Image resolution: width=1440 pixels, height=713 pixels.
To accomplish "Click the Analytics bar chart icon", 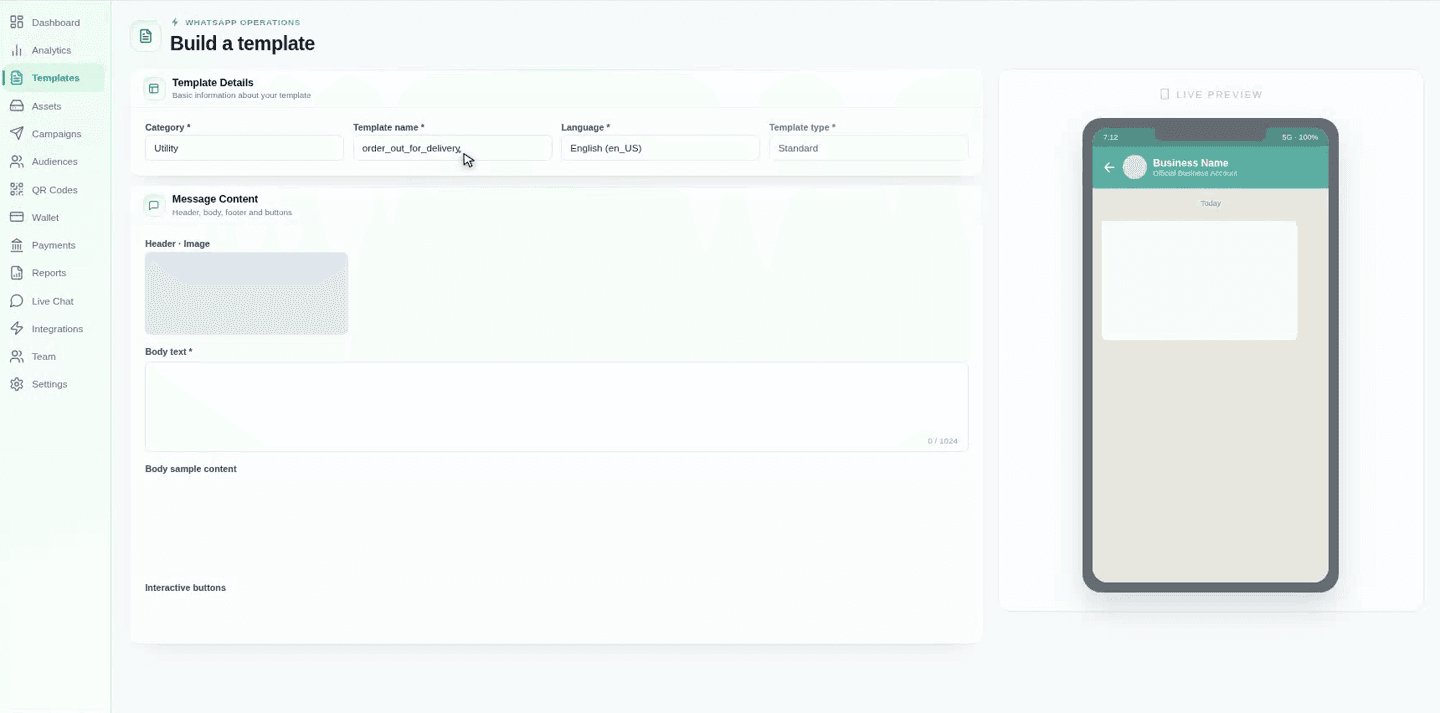I will pyautogui.click(x=17, y=50).
